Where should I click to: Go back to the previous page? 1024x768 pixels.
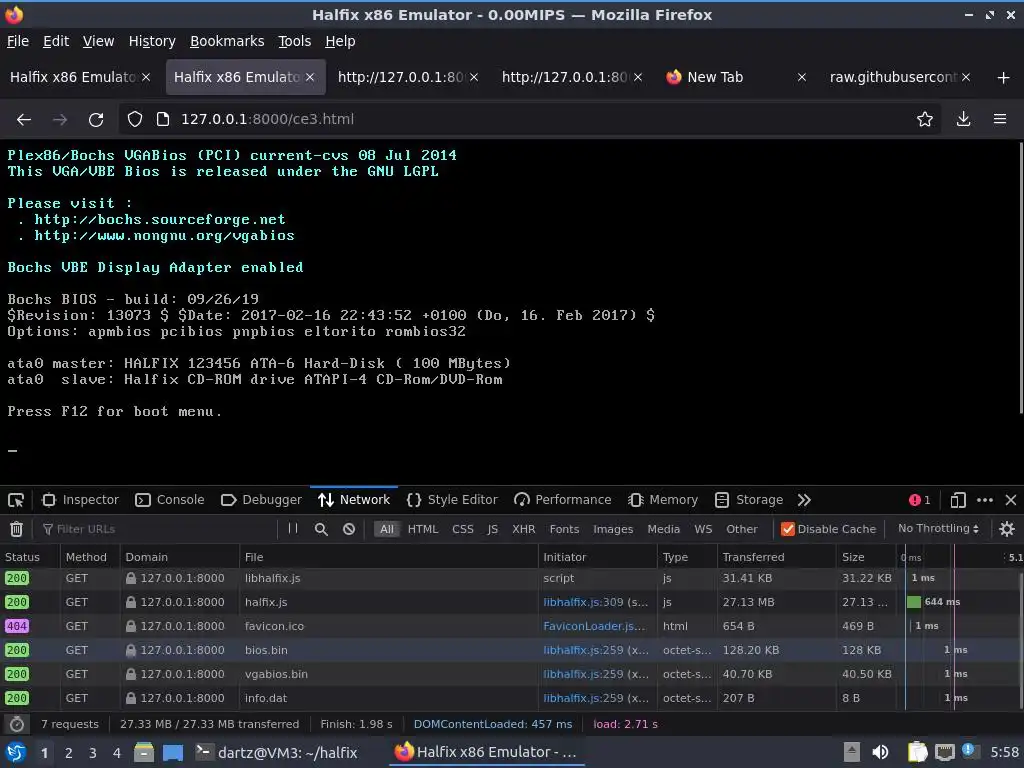(x=24, y=120)
